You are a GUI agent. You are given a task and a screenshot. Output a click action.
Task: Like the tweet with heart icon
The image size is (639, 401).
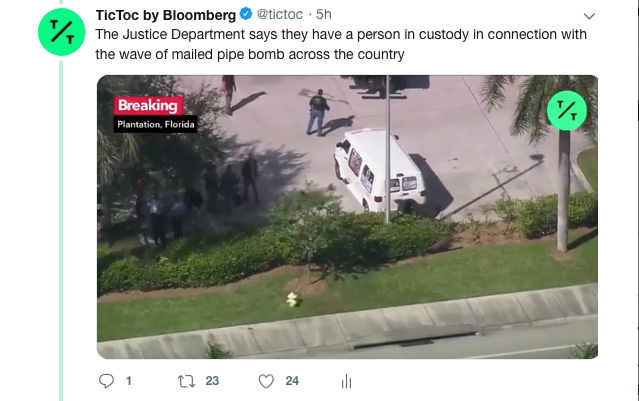(x=266, y=381)
